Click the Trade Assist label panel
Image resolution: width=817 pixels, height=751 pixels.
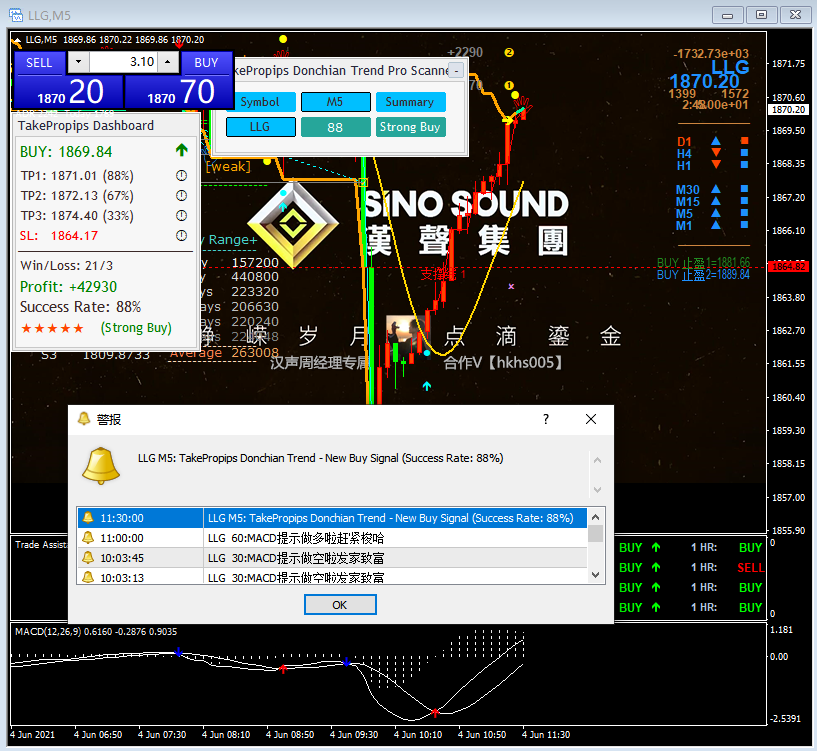coord(41,545)
